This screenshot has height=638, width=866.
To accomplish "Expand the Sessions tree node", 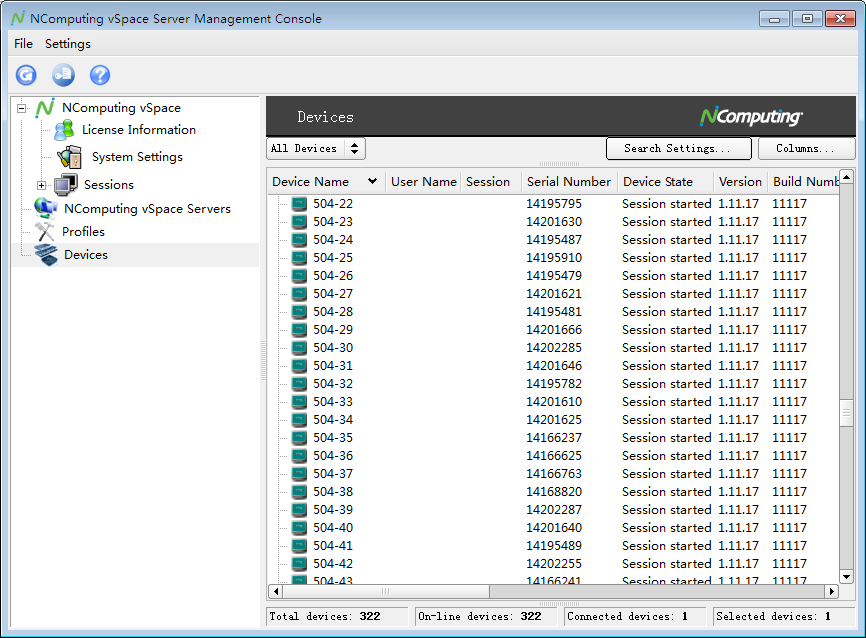I will 41,185.
